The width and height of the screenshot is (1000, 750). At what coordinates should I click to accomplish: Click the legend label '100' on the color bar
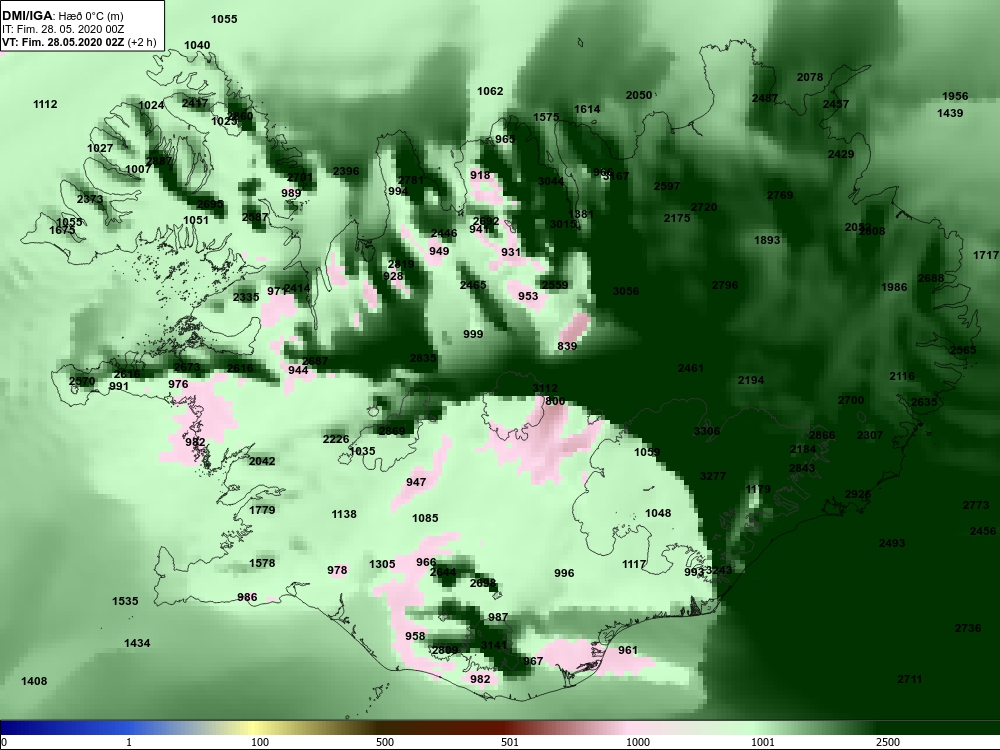(x=260, y=742)
